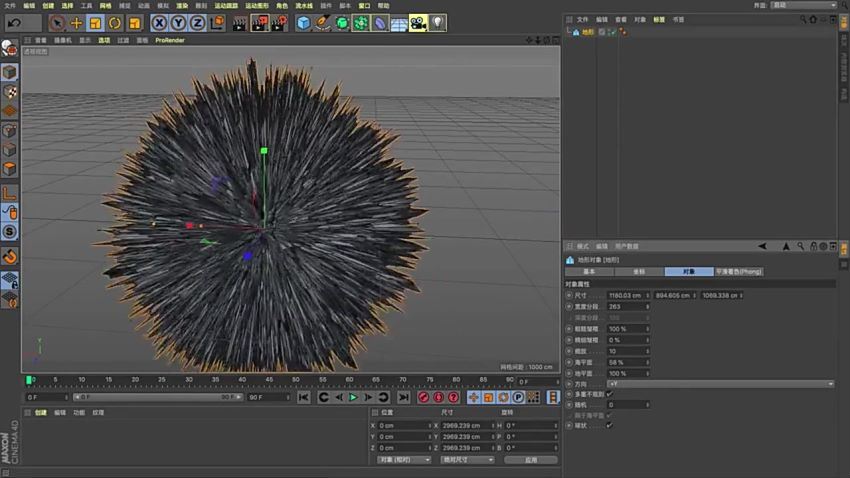850x478 pixels.
Task: Switch to the 基本 attributes tab
Action: (x=589, y=272)
